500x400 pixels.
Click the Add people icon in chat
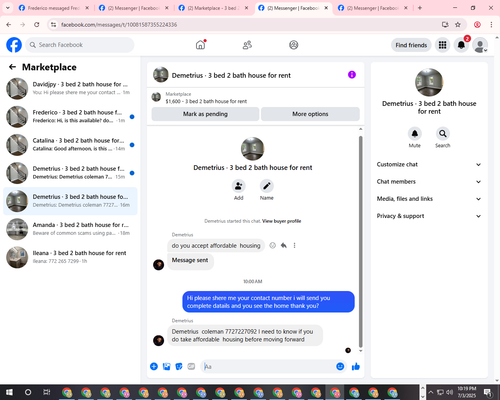pyautogui.click(x=238, y=186)
